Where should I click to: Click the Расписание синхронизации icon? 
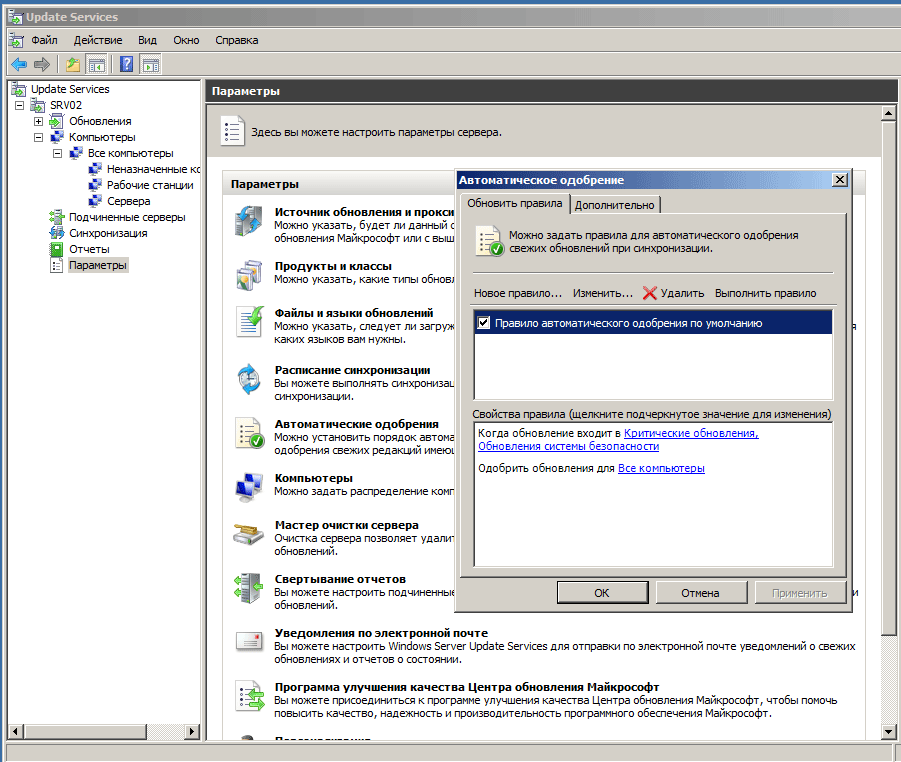click(248, 379)
